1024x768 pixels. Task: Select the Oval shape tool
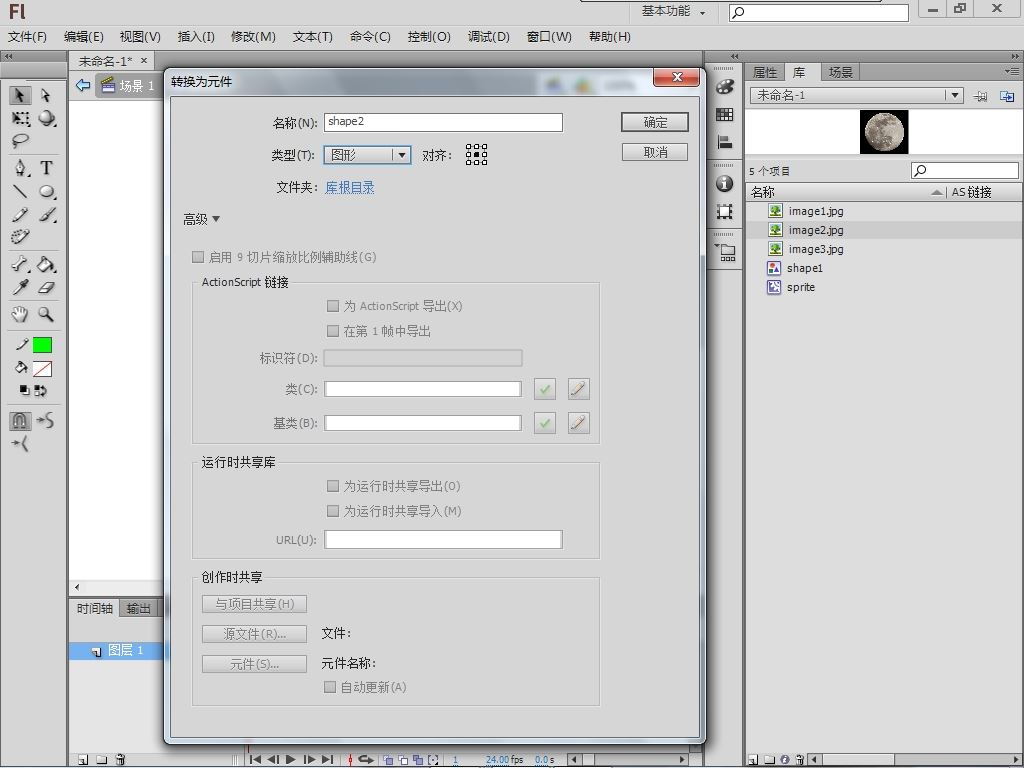point(46,191)
